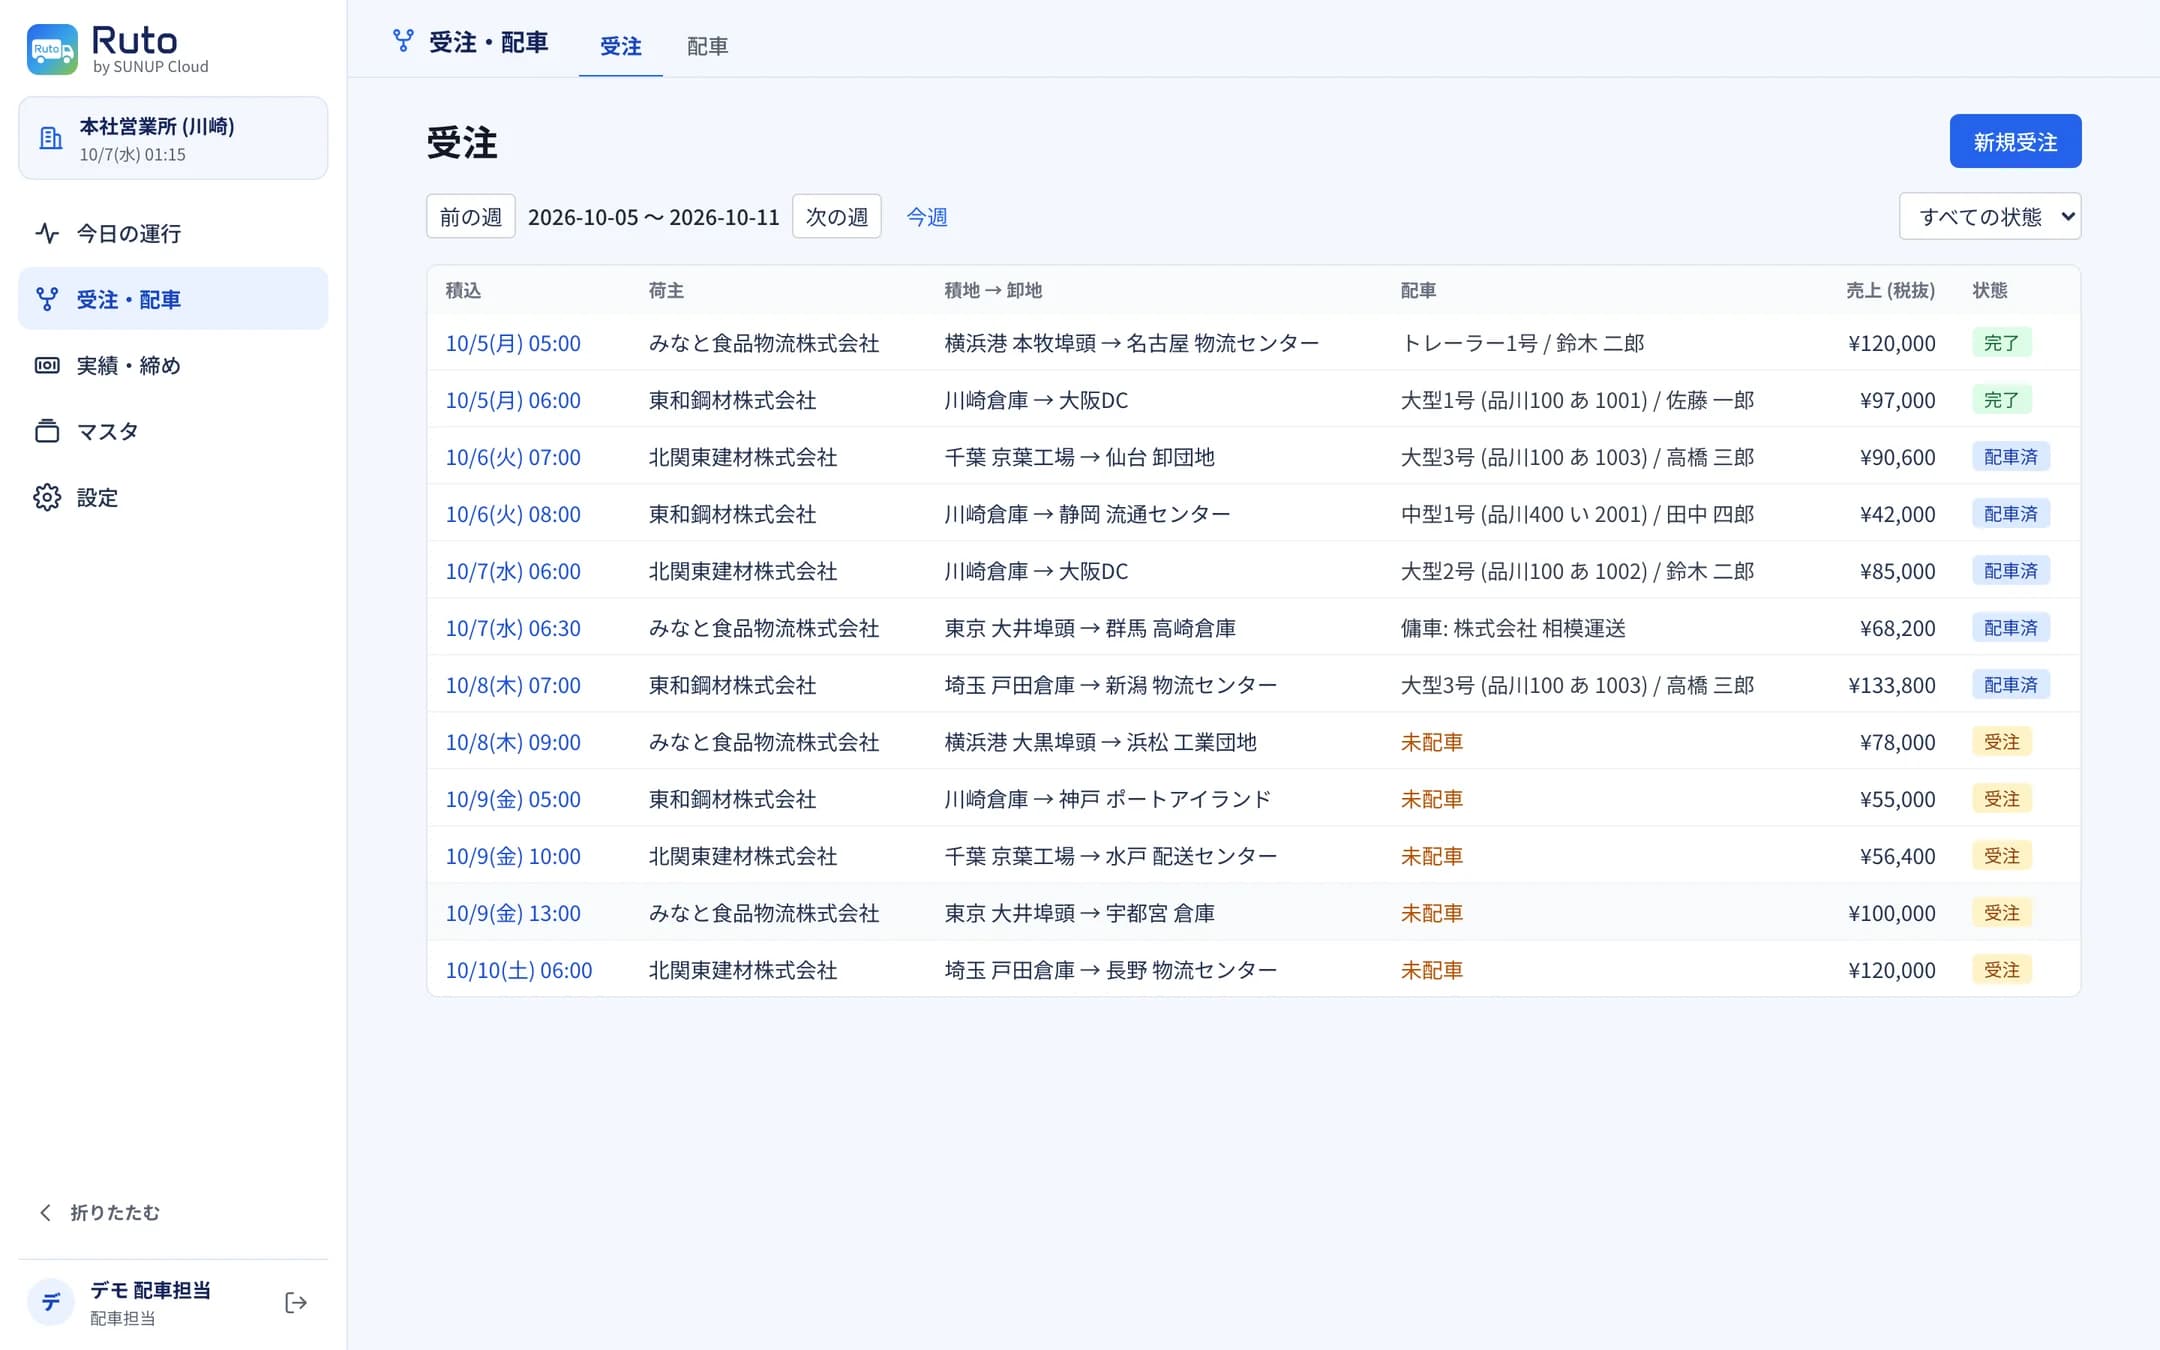Click 売上 (税抜) column header

tap(1890, 290)
